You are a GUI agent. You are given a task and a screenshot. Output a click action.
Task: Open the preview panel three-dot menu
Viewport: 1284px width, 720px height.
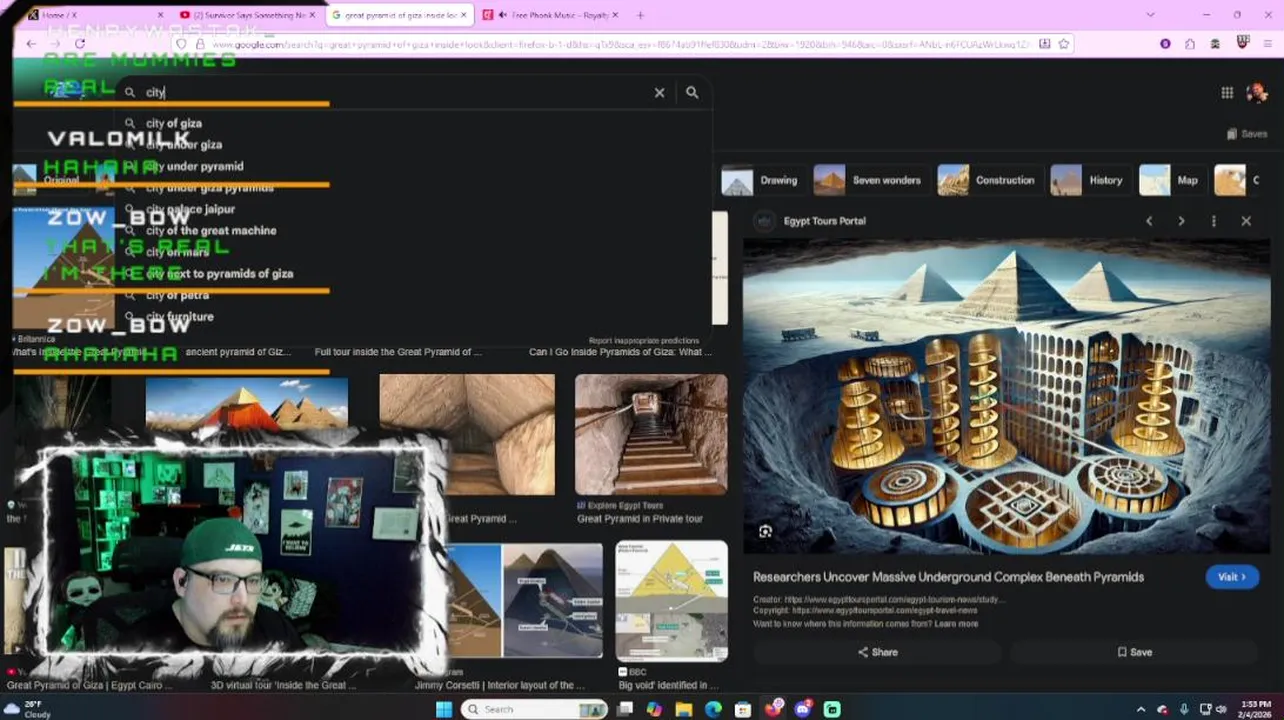click(x=1214, y=221)
